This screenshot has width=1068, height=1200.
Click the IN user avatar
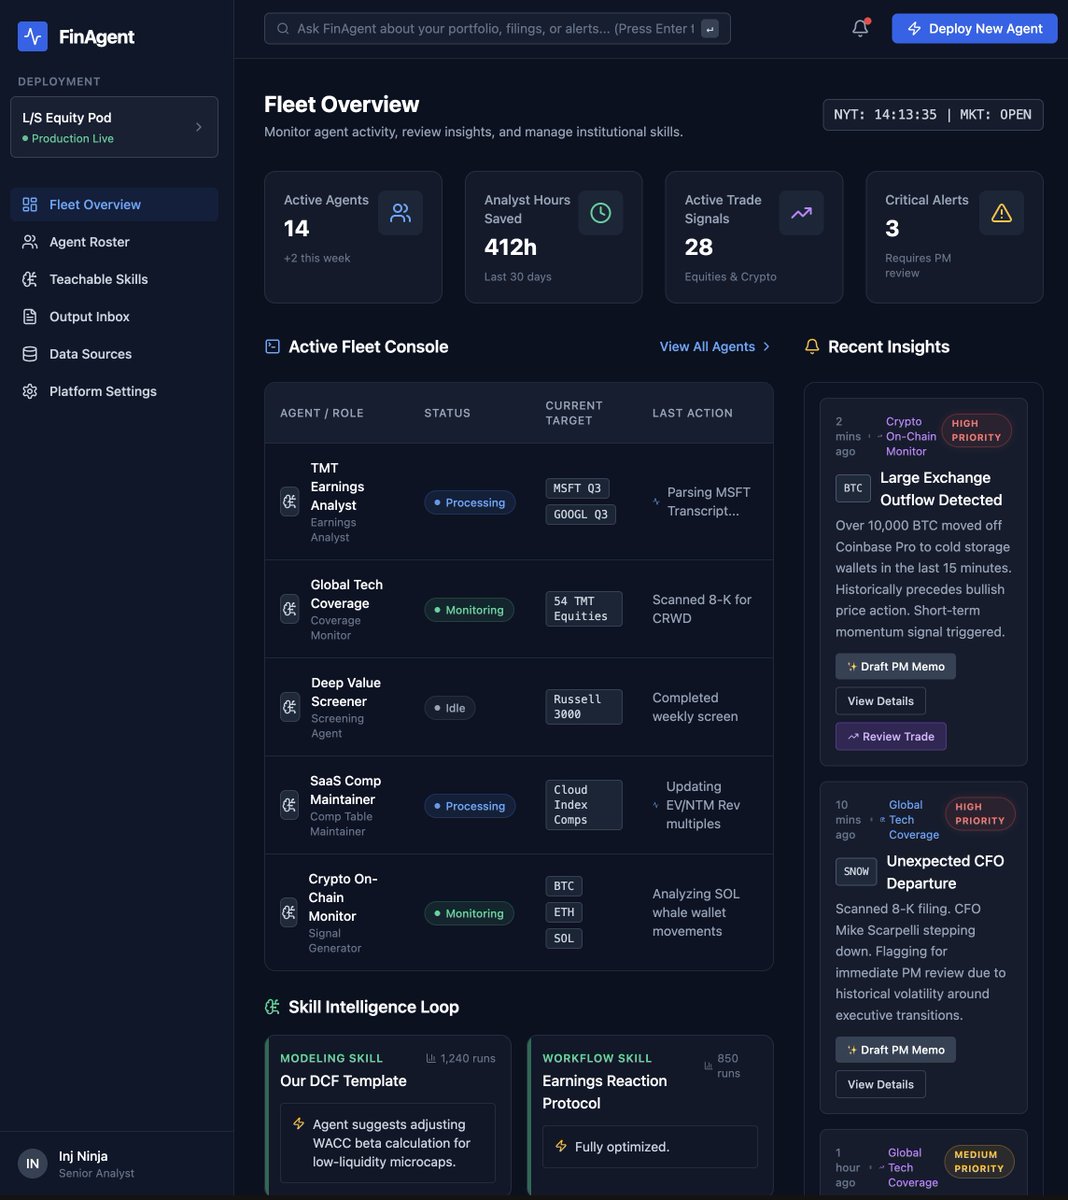click(x=33, y=1164)
